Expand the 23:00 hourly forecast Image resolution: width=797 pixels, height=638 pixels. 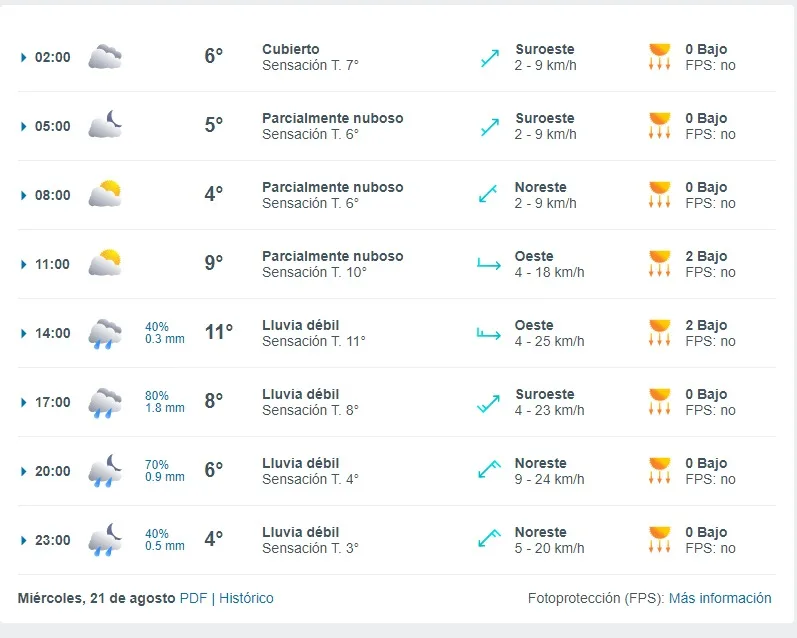(23, 540)
